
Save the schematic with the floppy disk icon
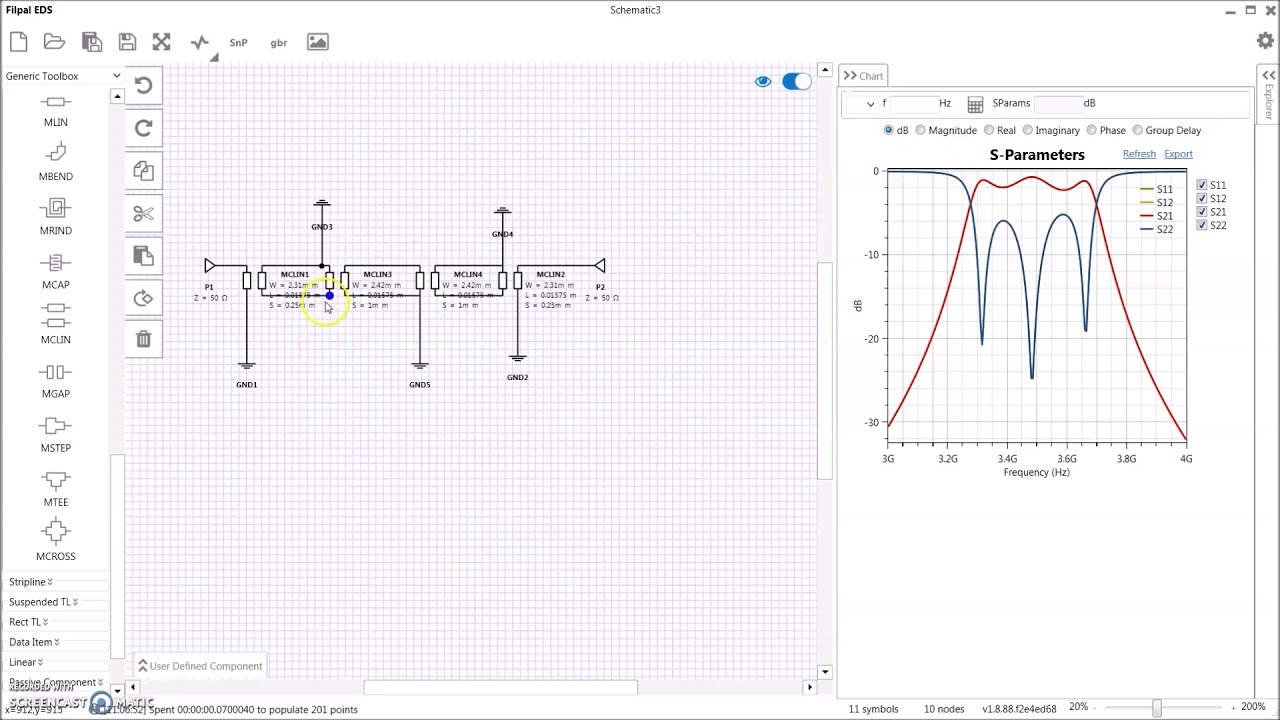tap(127, 42)
